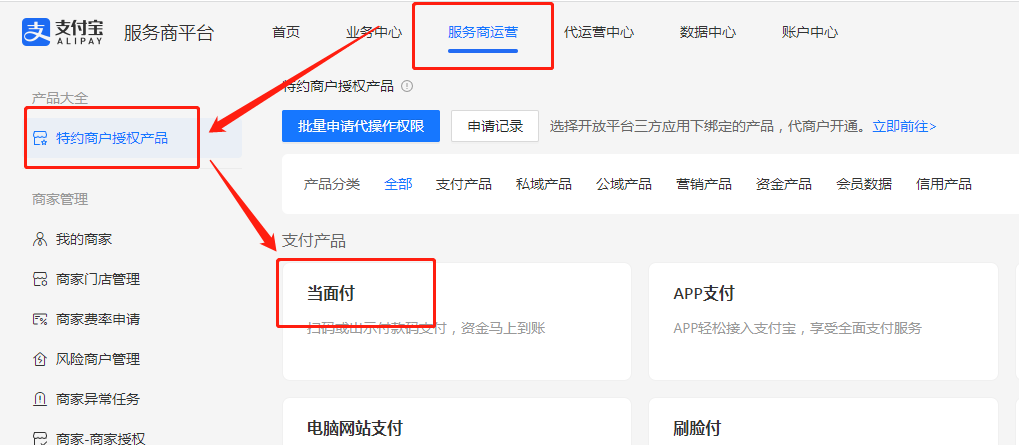Click the 商家费率申请 rate icon
This screenshot has width=1019, height=445.
click(40, 320)
